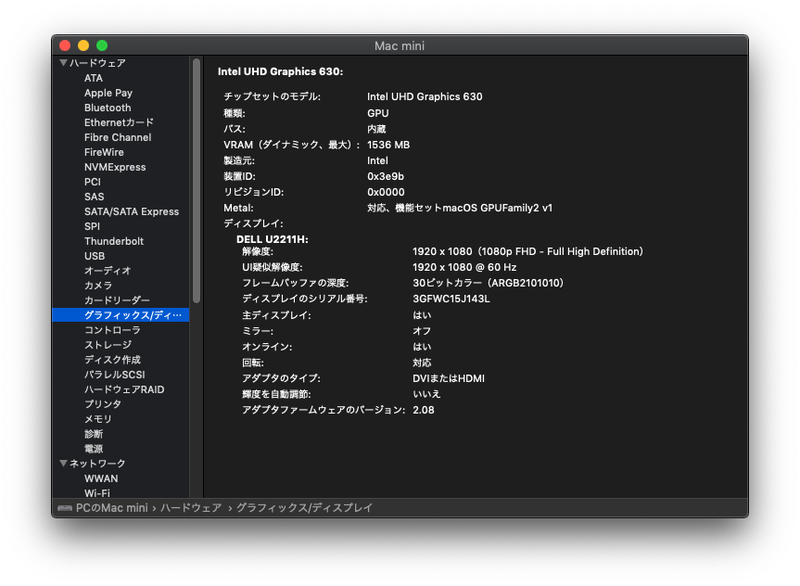Click the 30ビットカラー framebuffer value
This screenshot has width=800, height=586.
point(488,283)
